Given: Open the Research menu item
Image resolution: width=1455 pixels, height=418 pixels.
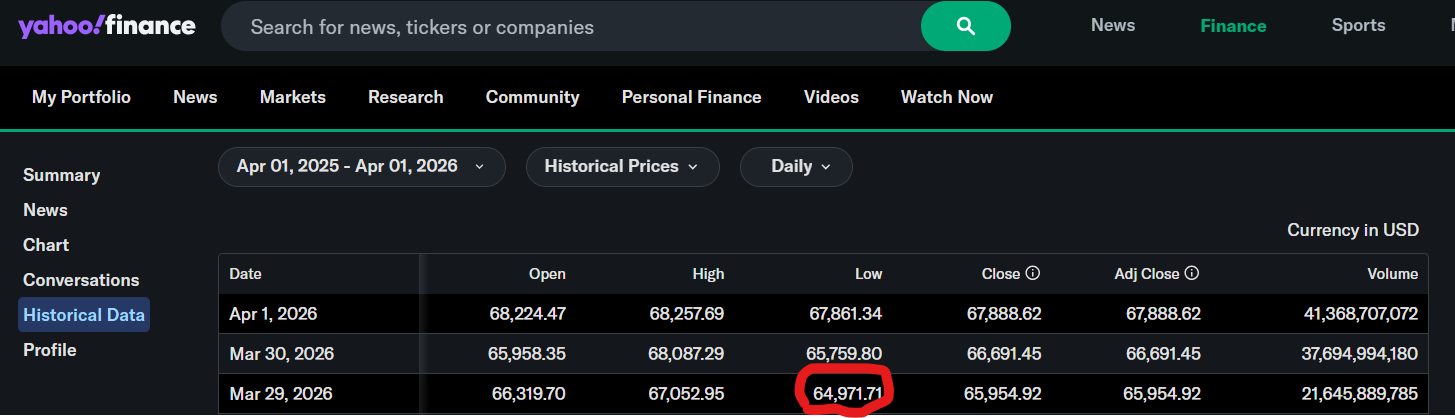Looking at the screenshot, I should pos(405,97).
